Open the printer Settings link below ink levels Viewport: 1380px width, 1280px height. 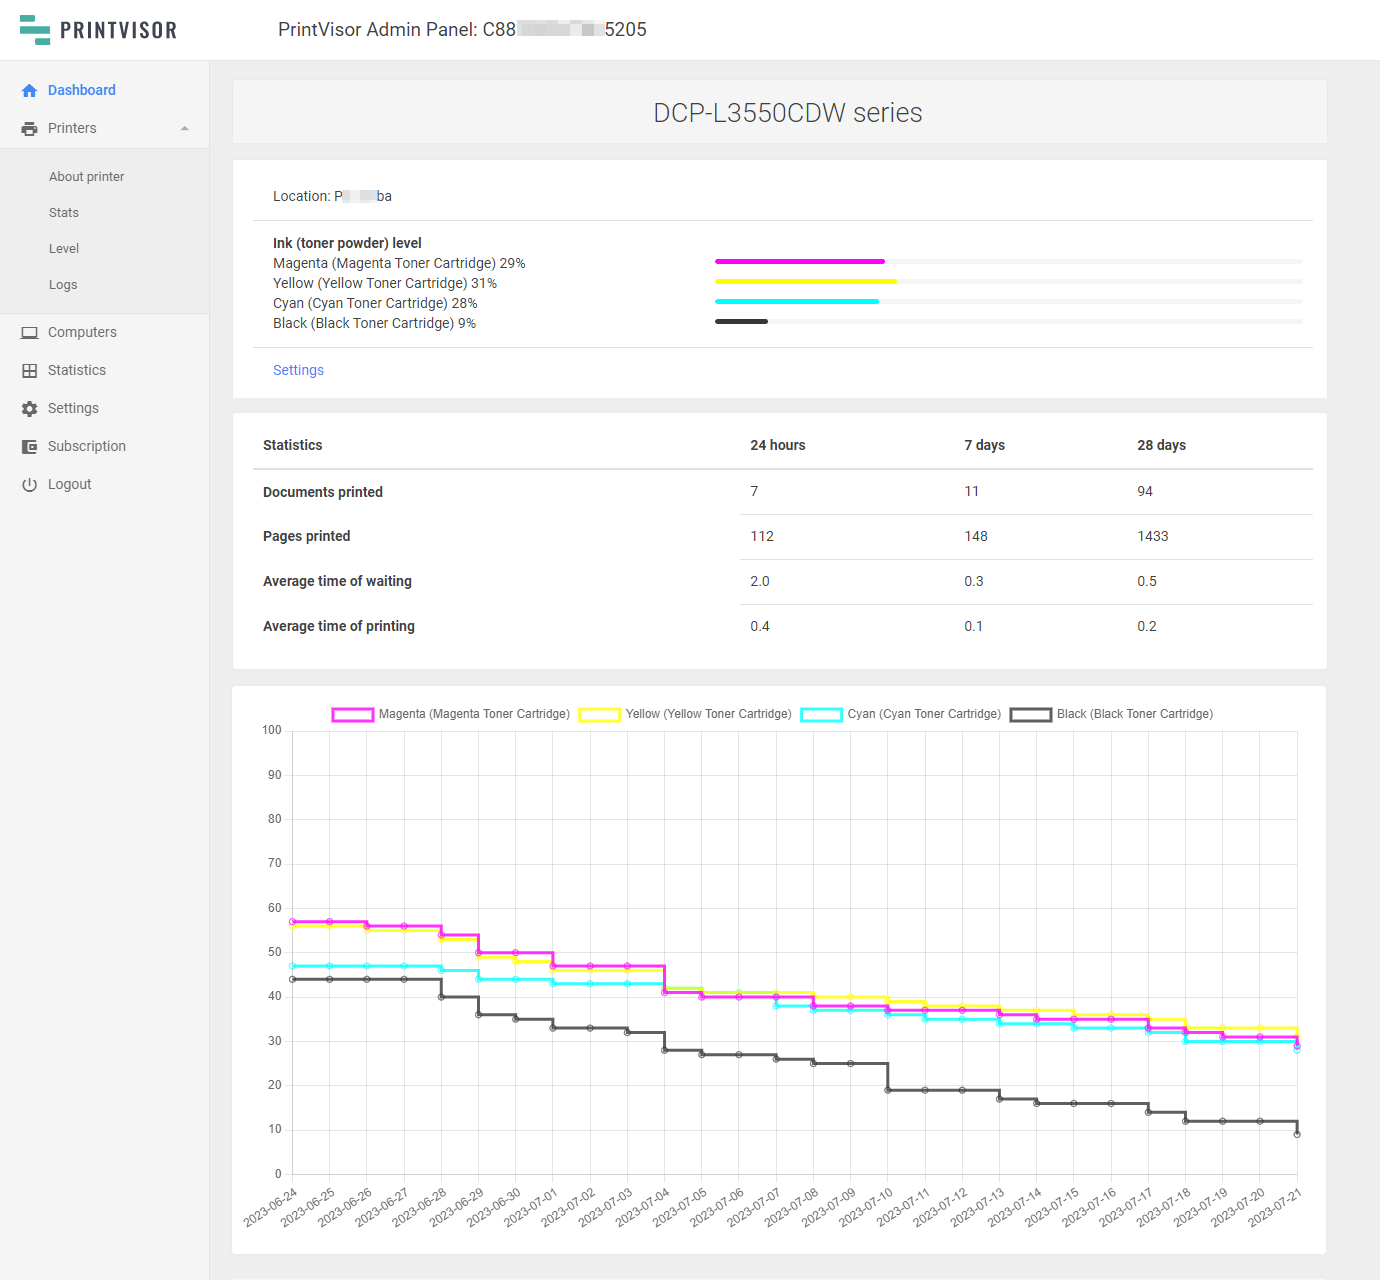click(298, 370)
